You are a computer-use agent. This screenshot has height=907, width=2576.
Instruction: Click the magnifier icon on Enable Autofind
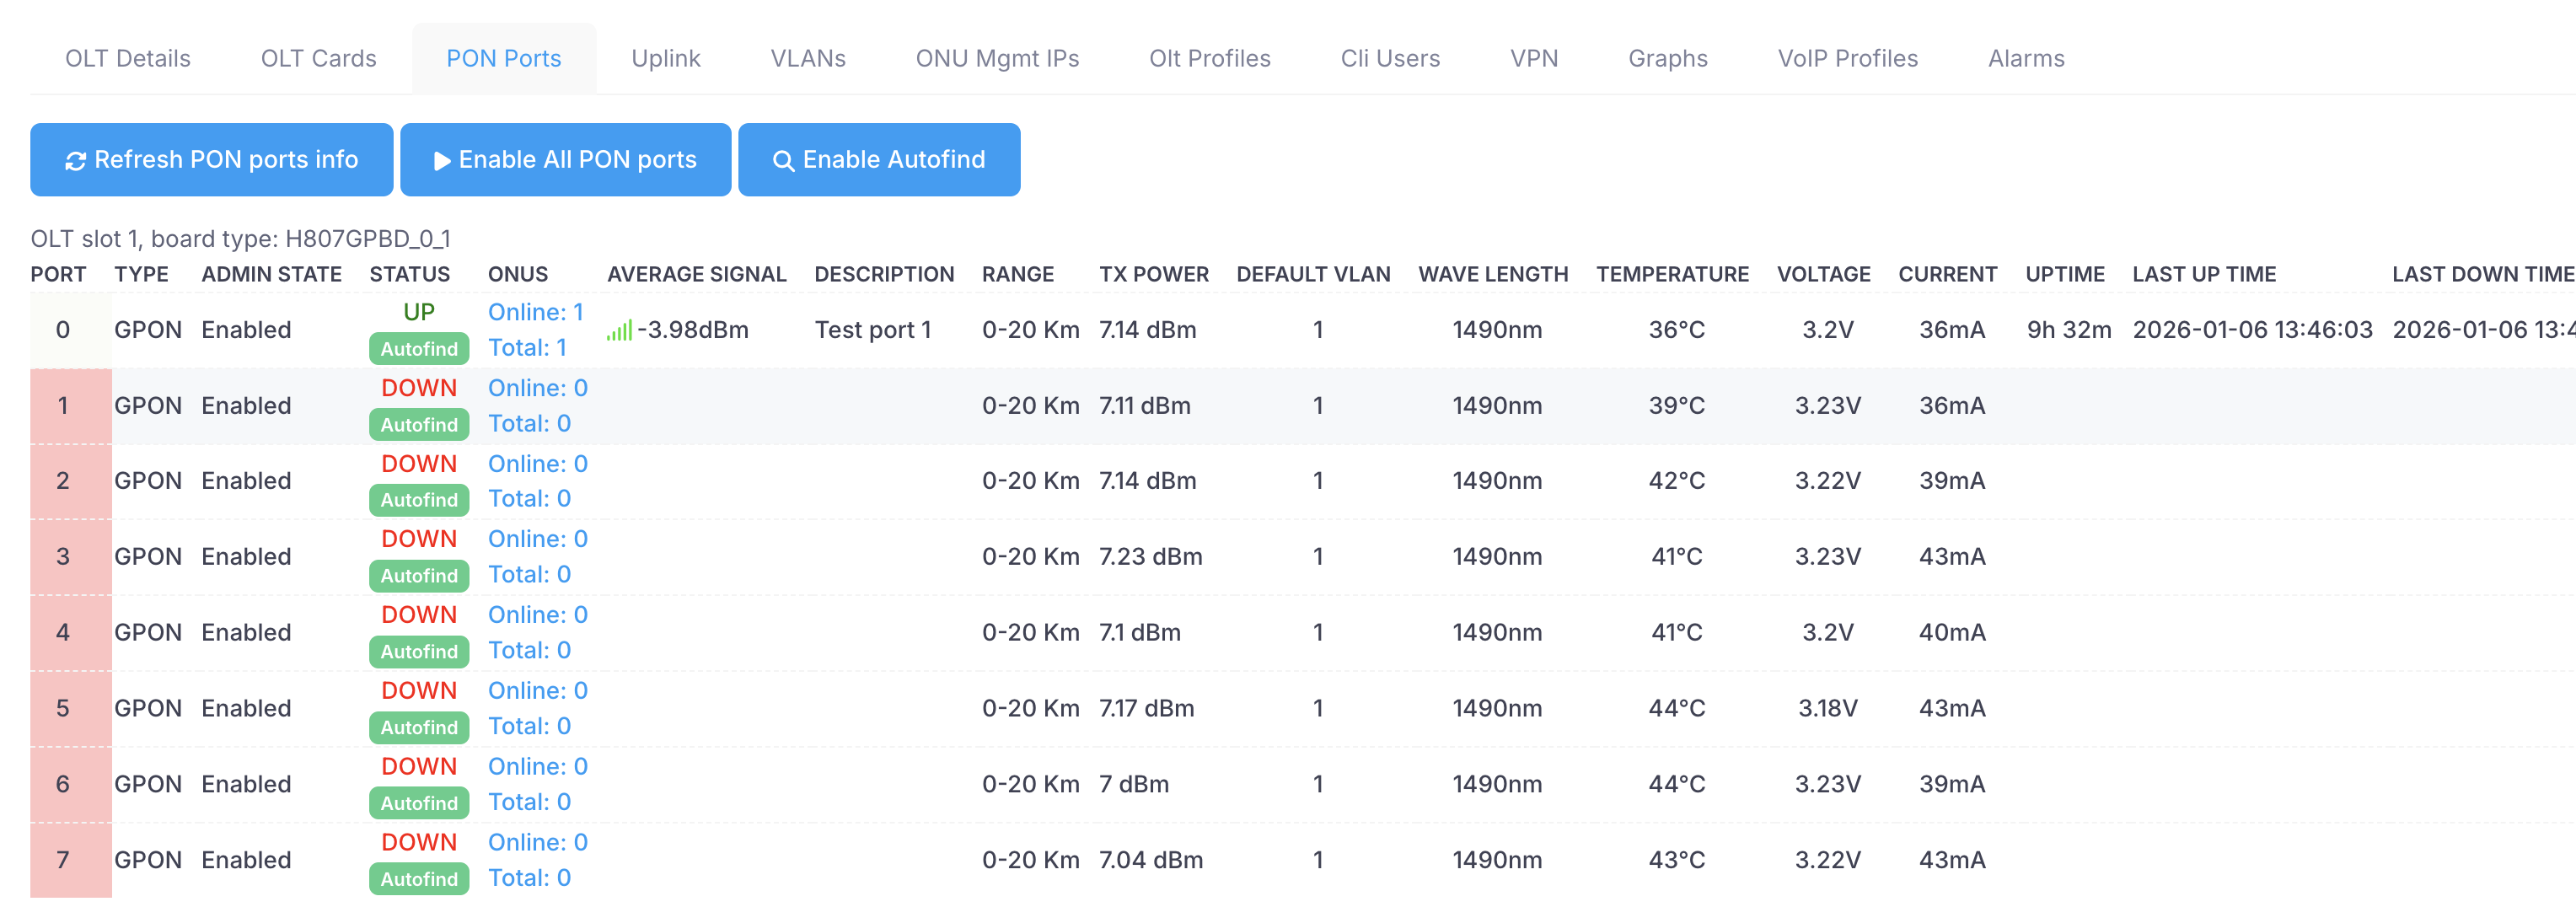click(783, 161)
